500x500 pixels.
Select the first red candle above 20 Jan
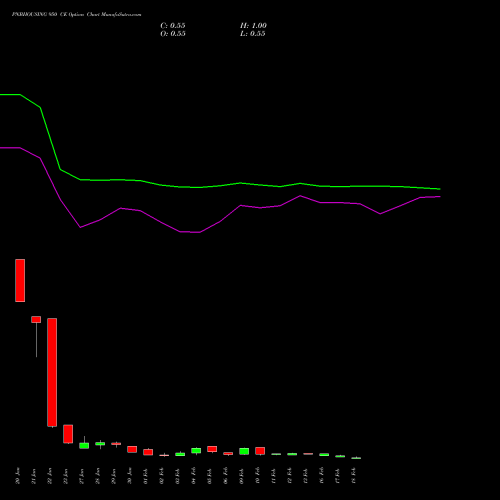[20, 280]
